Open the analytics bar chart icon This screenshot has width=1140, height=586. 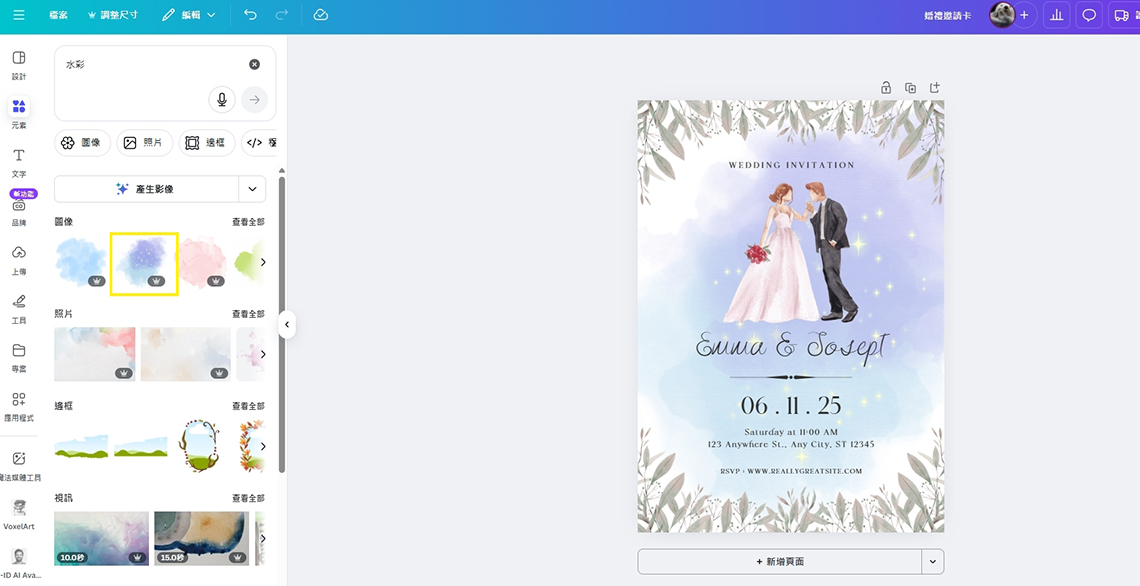pos(1056,15)
